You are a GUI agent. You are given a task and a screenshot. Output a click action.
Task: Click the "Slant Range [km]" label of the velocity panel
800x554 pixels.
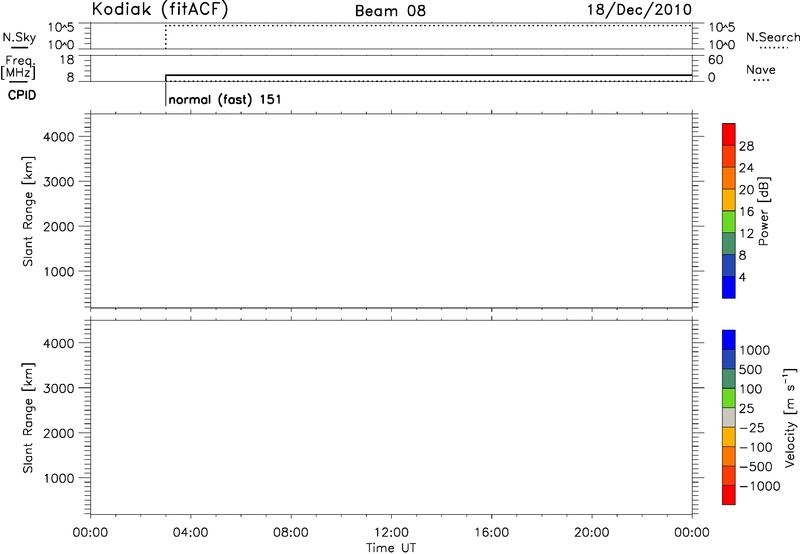[28, 418]
